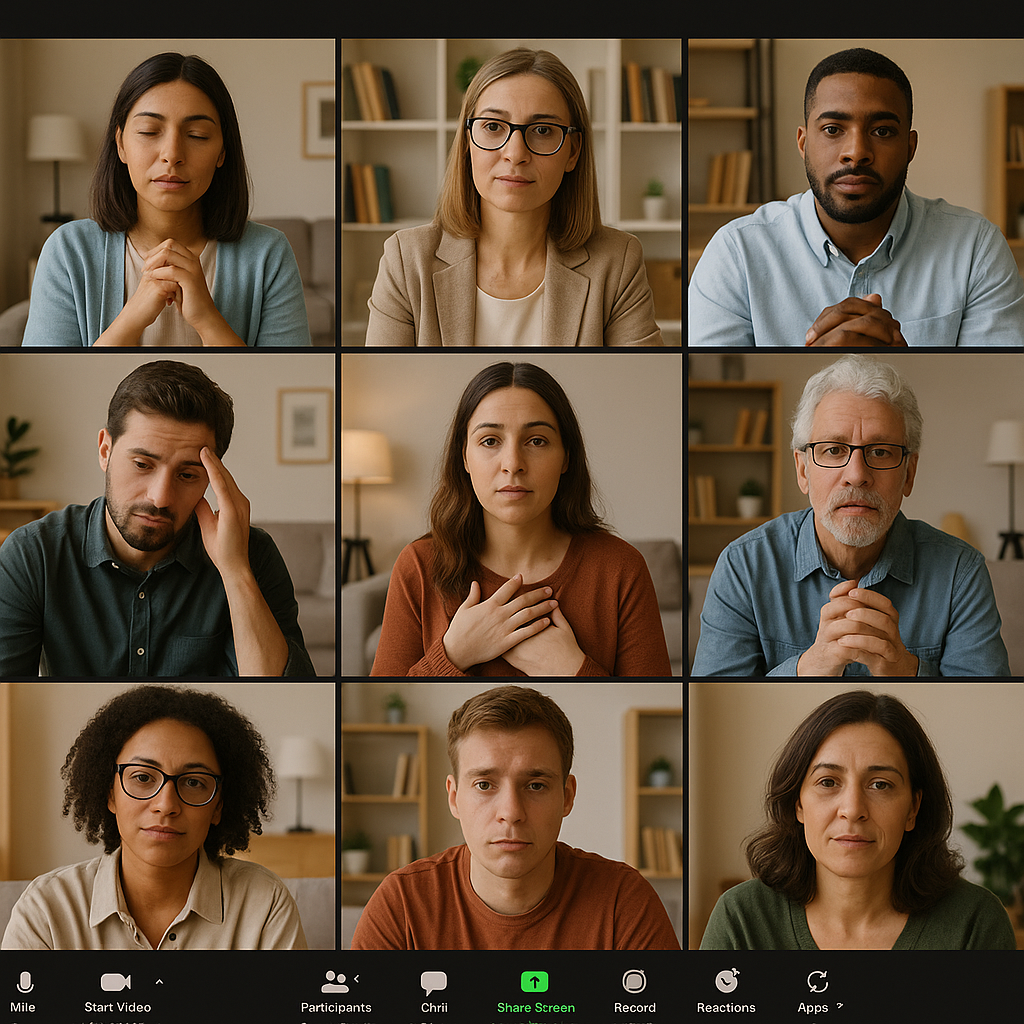
Task: Open the Participants panel
Action: [335, 982]
